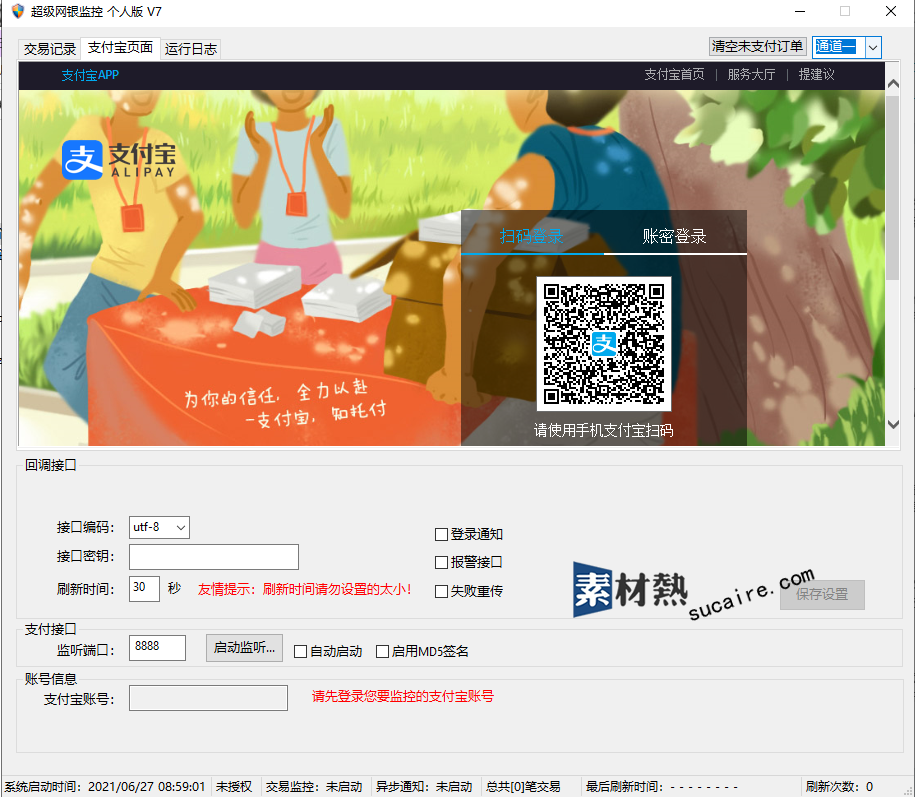
Task: Enable the 登录通知 checkbox
Action: 441,534
